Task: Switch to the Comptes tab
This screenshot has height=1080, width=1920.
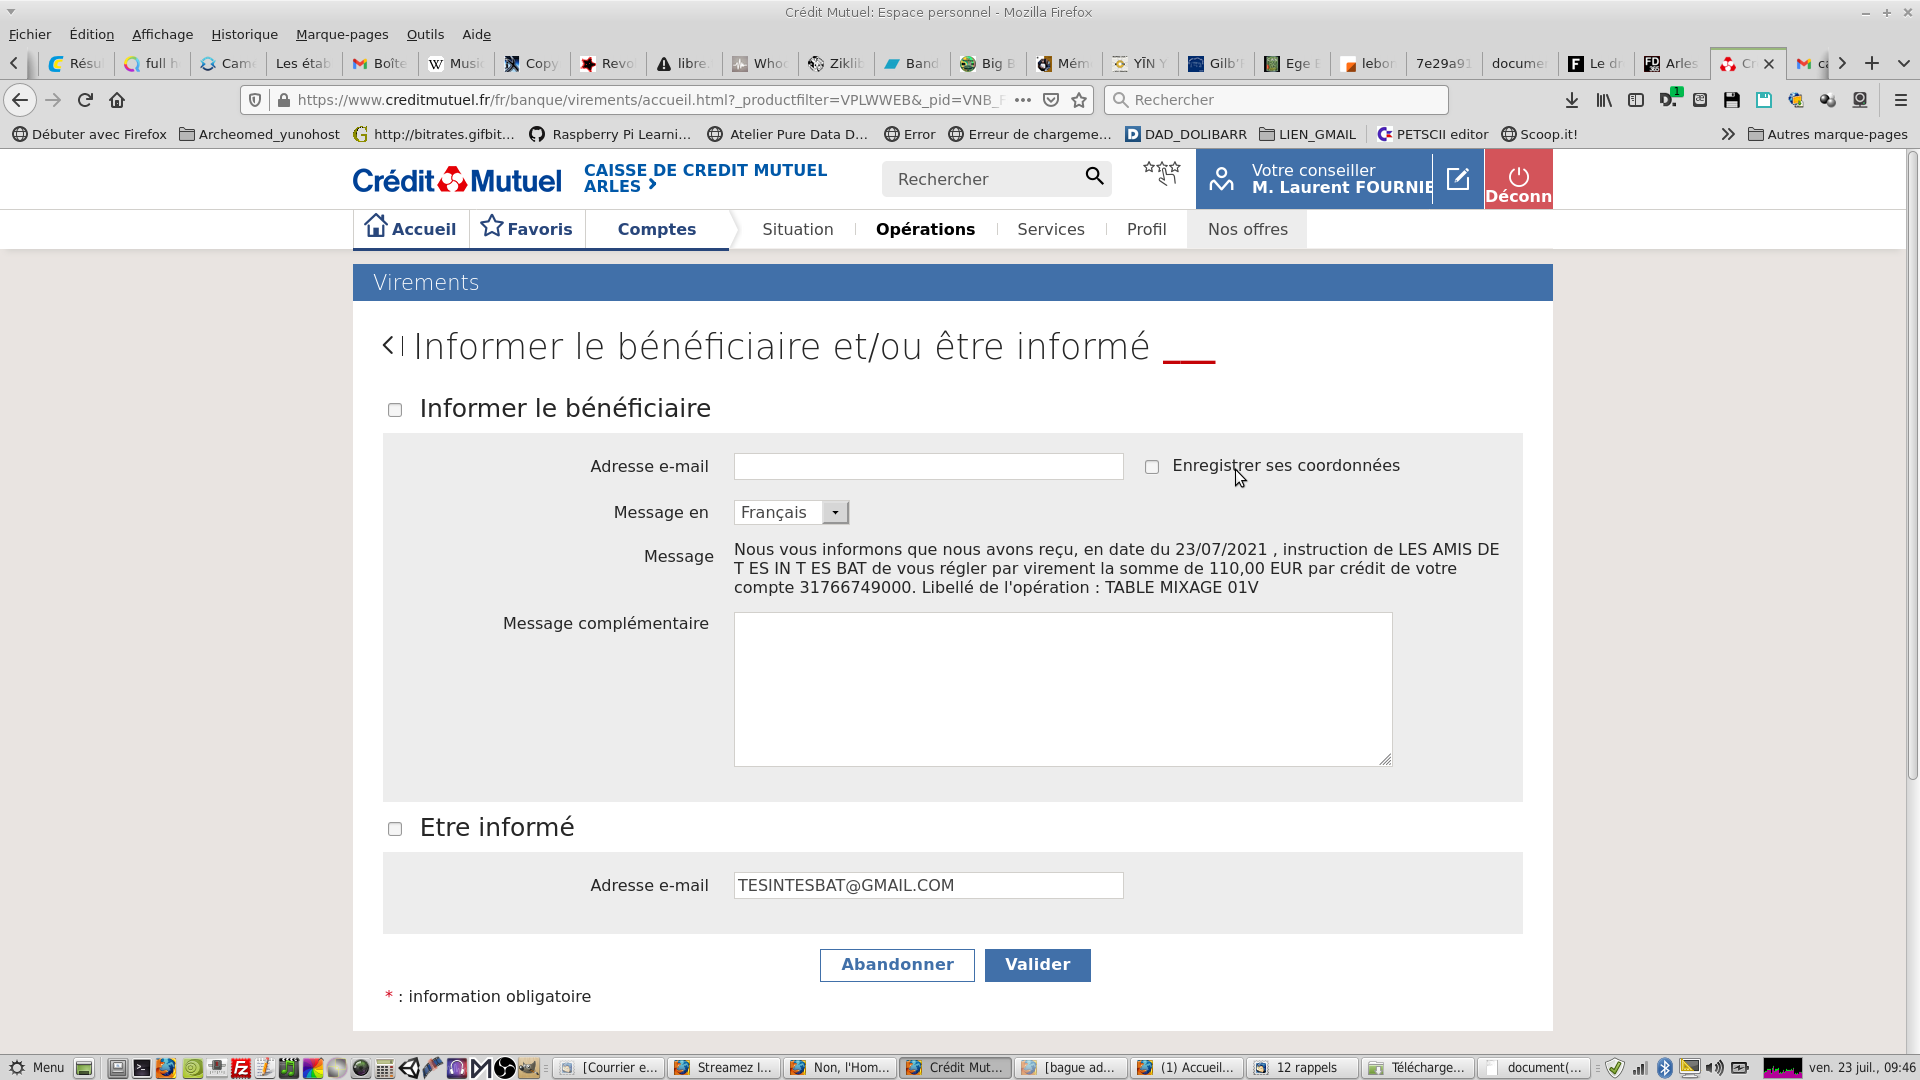Action: [x=656, y=229]
